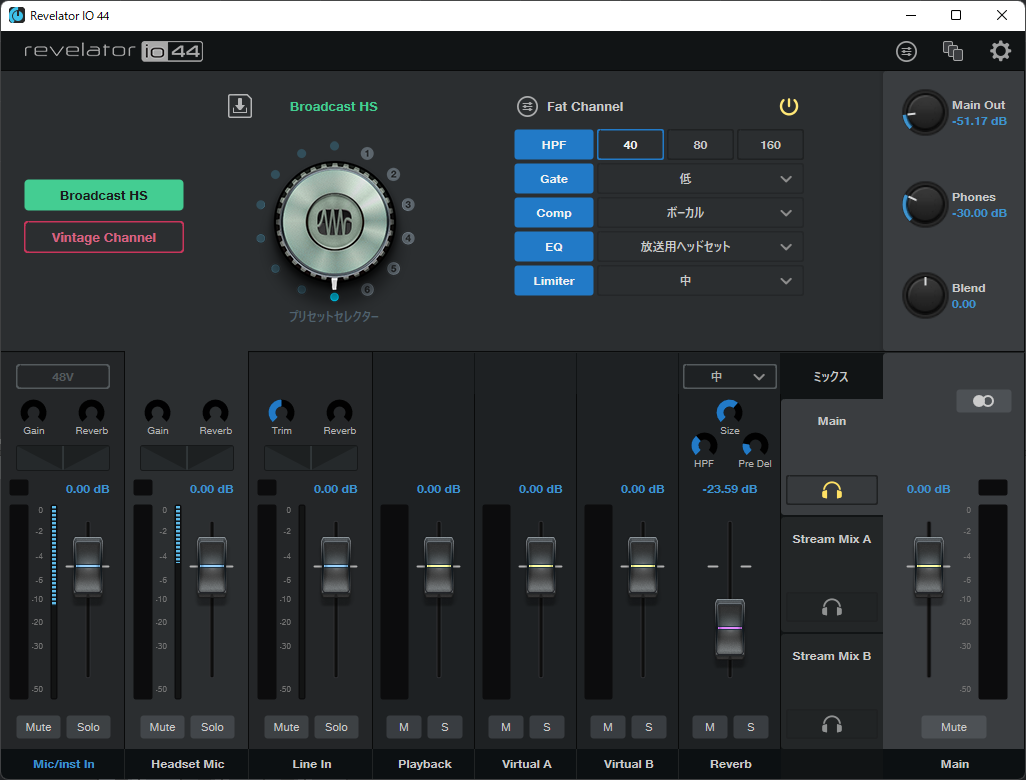Image resolution: width=1026 pixels, height=780 pixels.
Task: Select the Vintage Channel preset button
Action: pyautogui.click(x=104, y=237)
